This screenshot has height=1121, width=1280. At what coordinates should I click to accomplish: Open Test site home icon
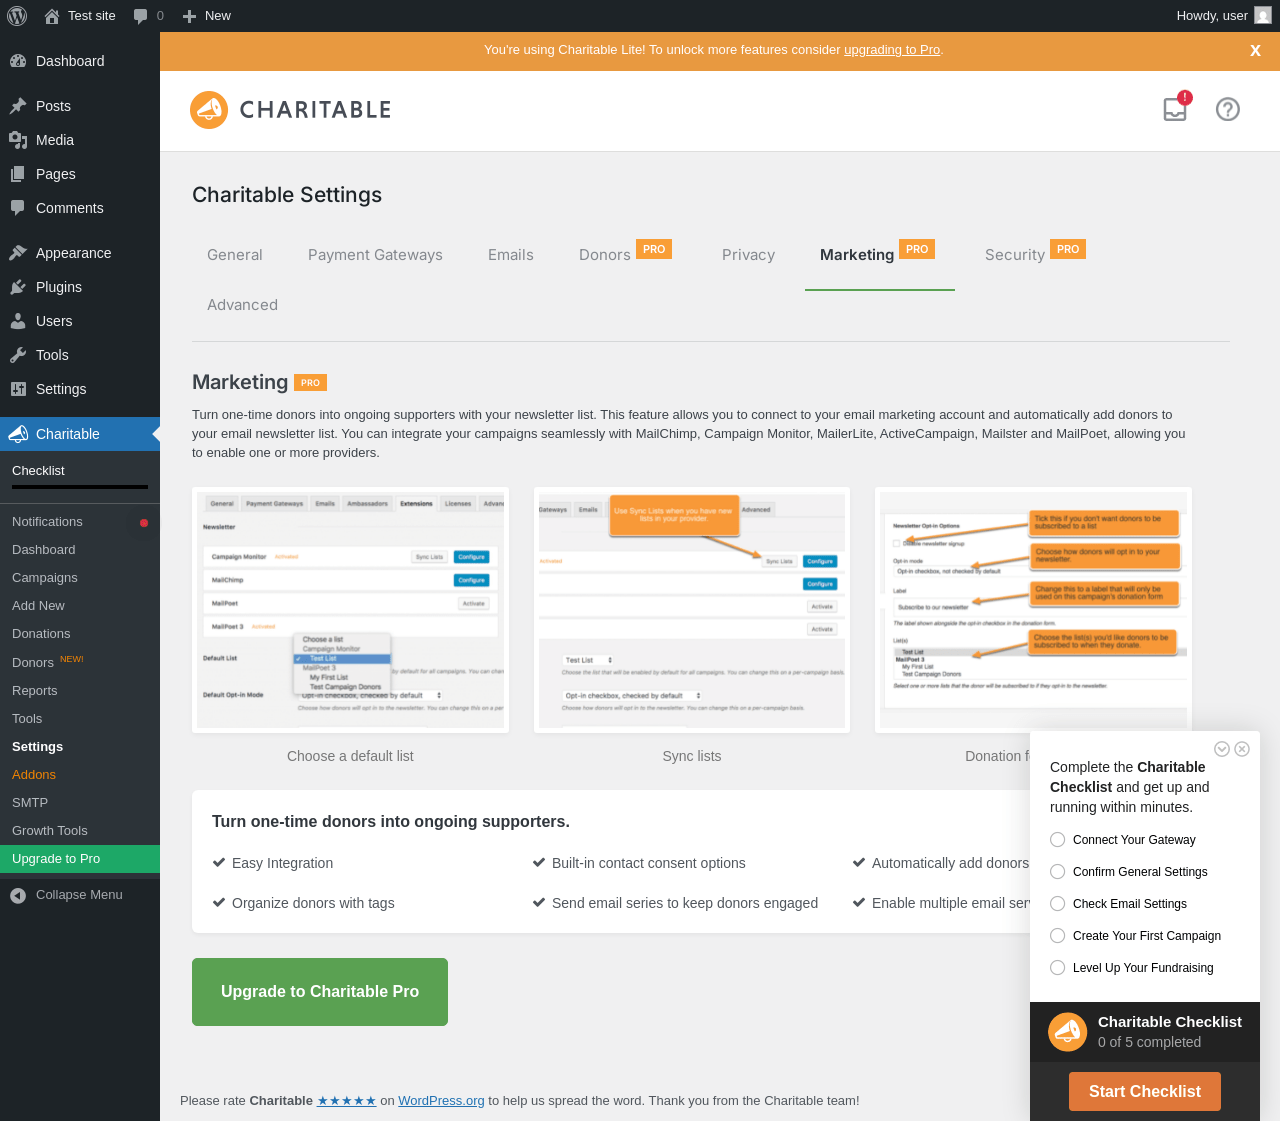click(x=51, y=16)
